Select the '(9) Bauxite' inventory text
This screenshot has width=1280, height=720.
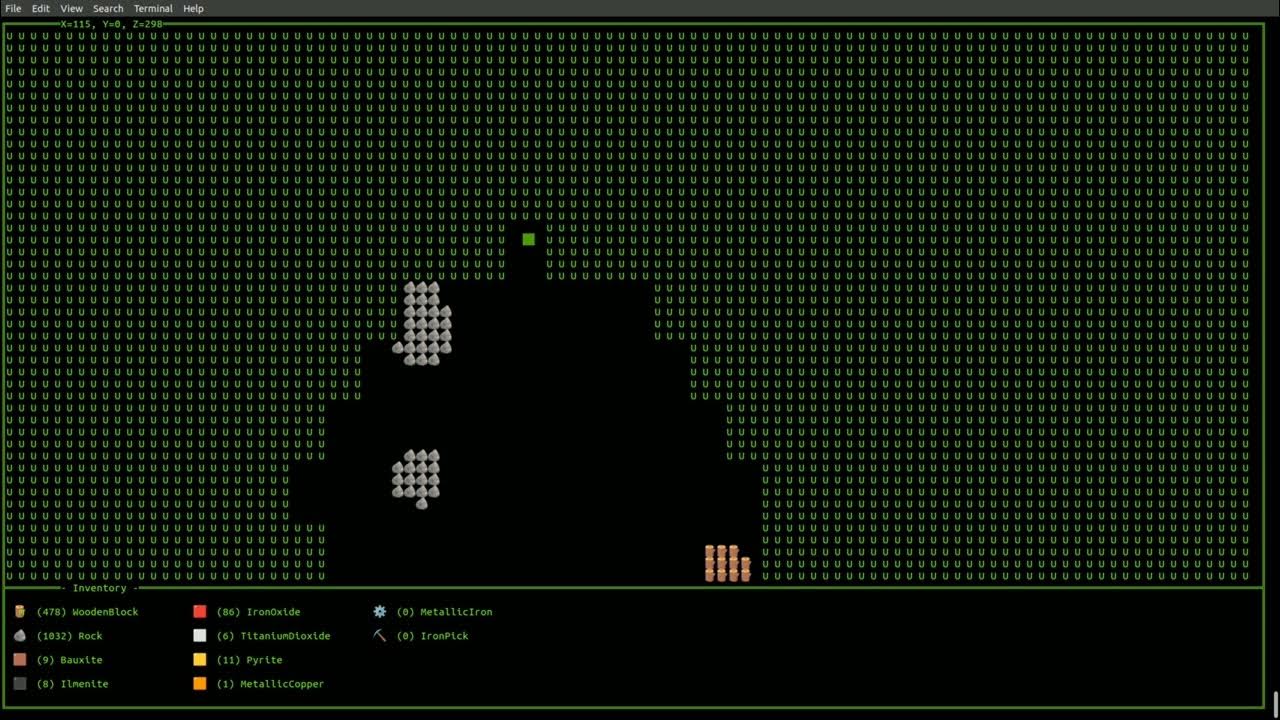coord(69,660)
